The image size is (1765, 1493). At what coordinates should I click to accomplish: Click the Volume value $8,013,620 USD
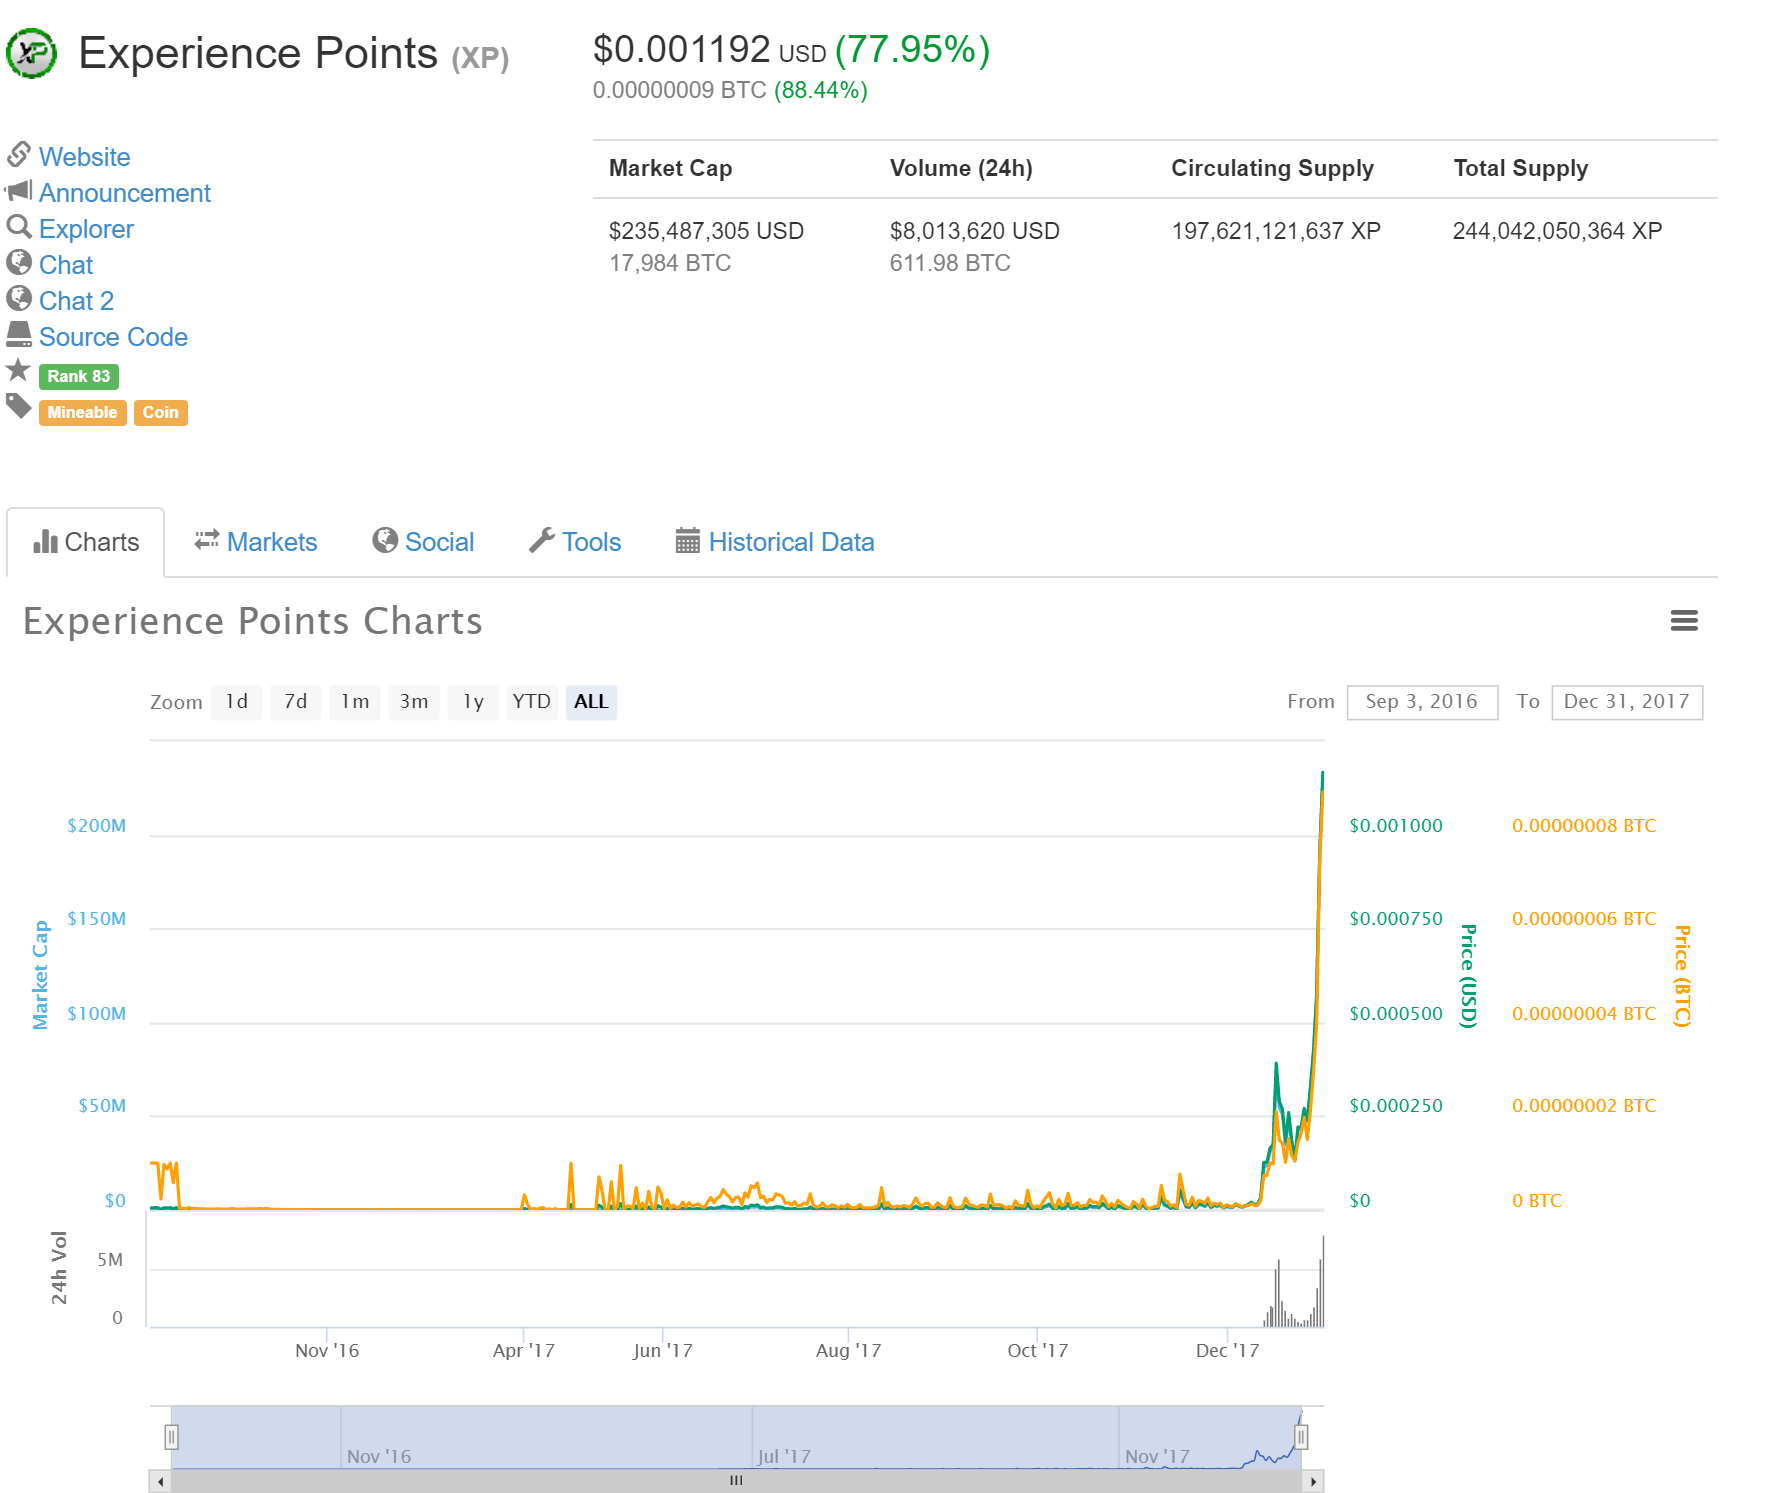coord(975,231)
